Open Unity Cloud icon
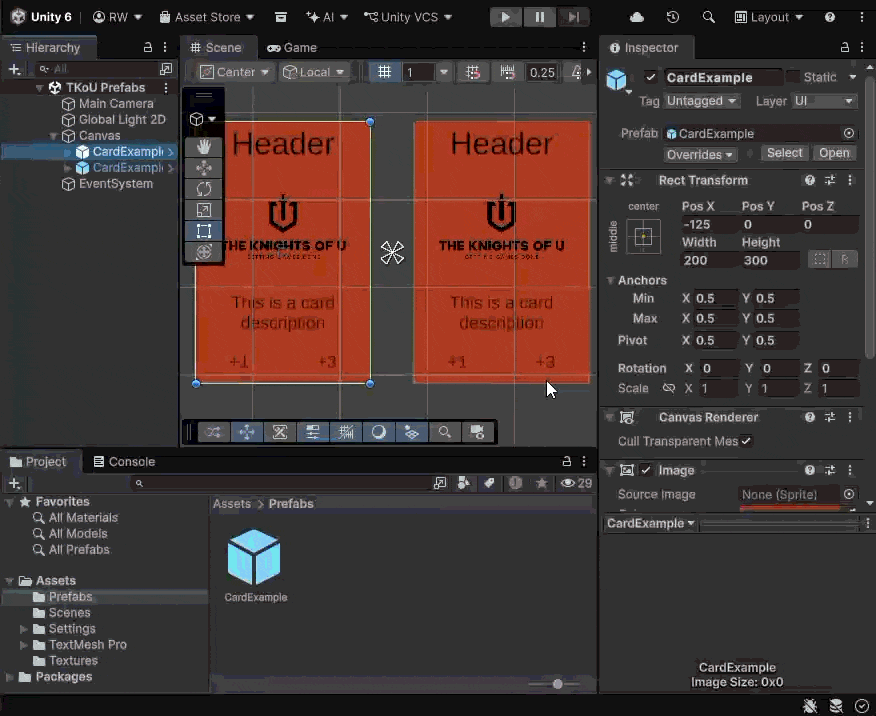876x716 pixels. (637, 17)
